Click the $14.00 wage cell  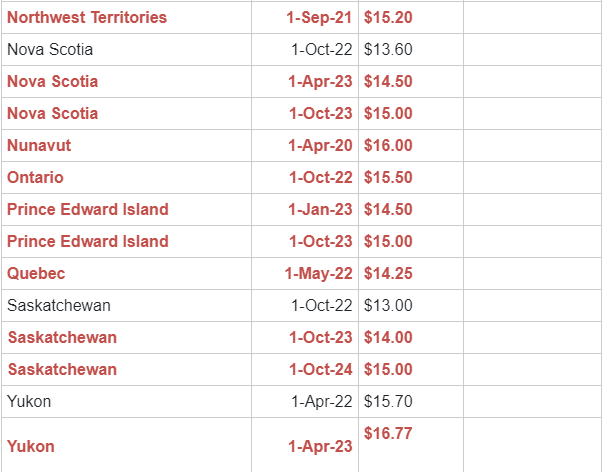(x=389, y=338)
